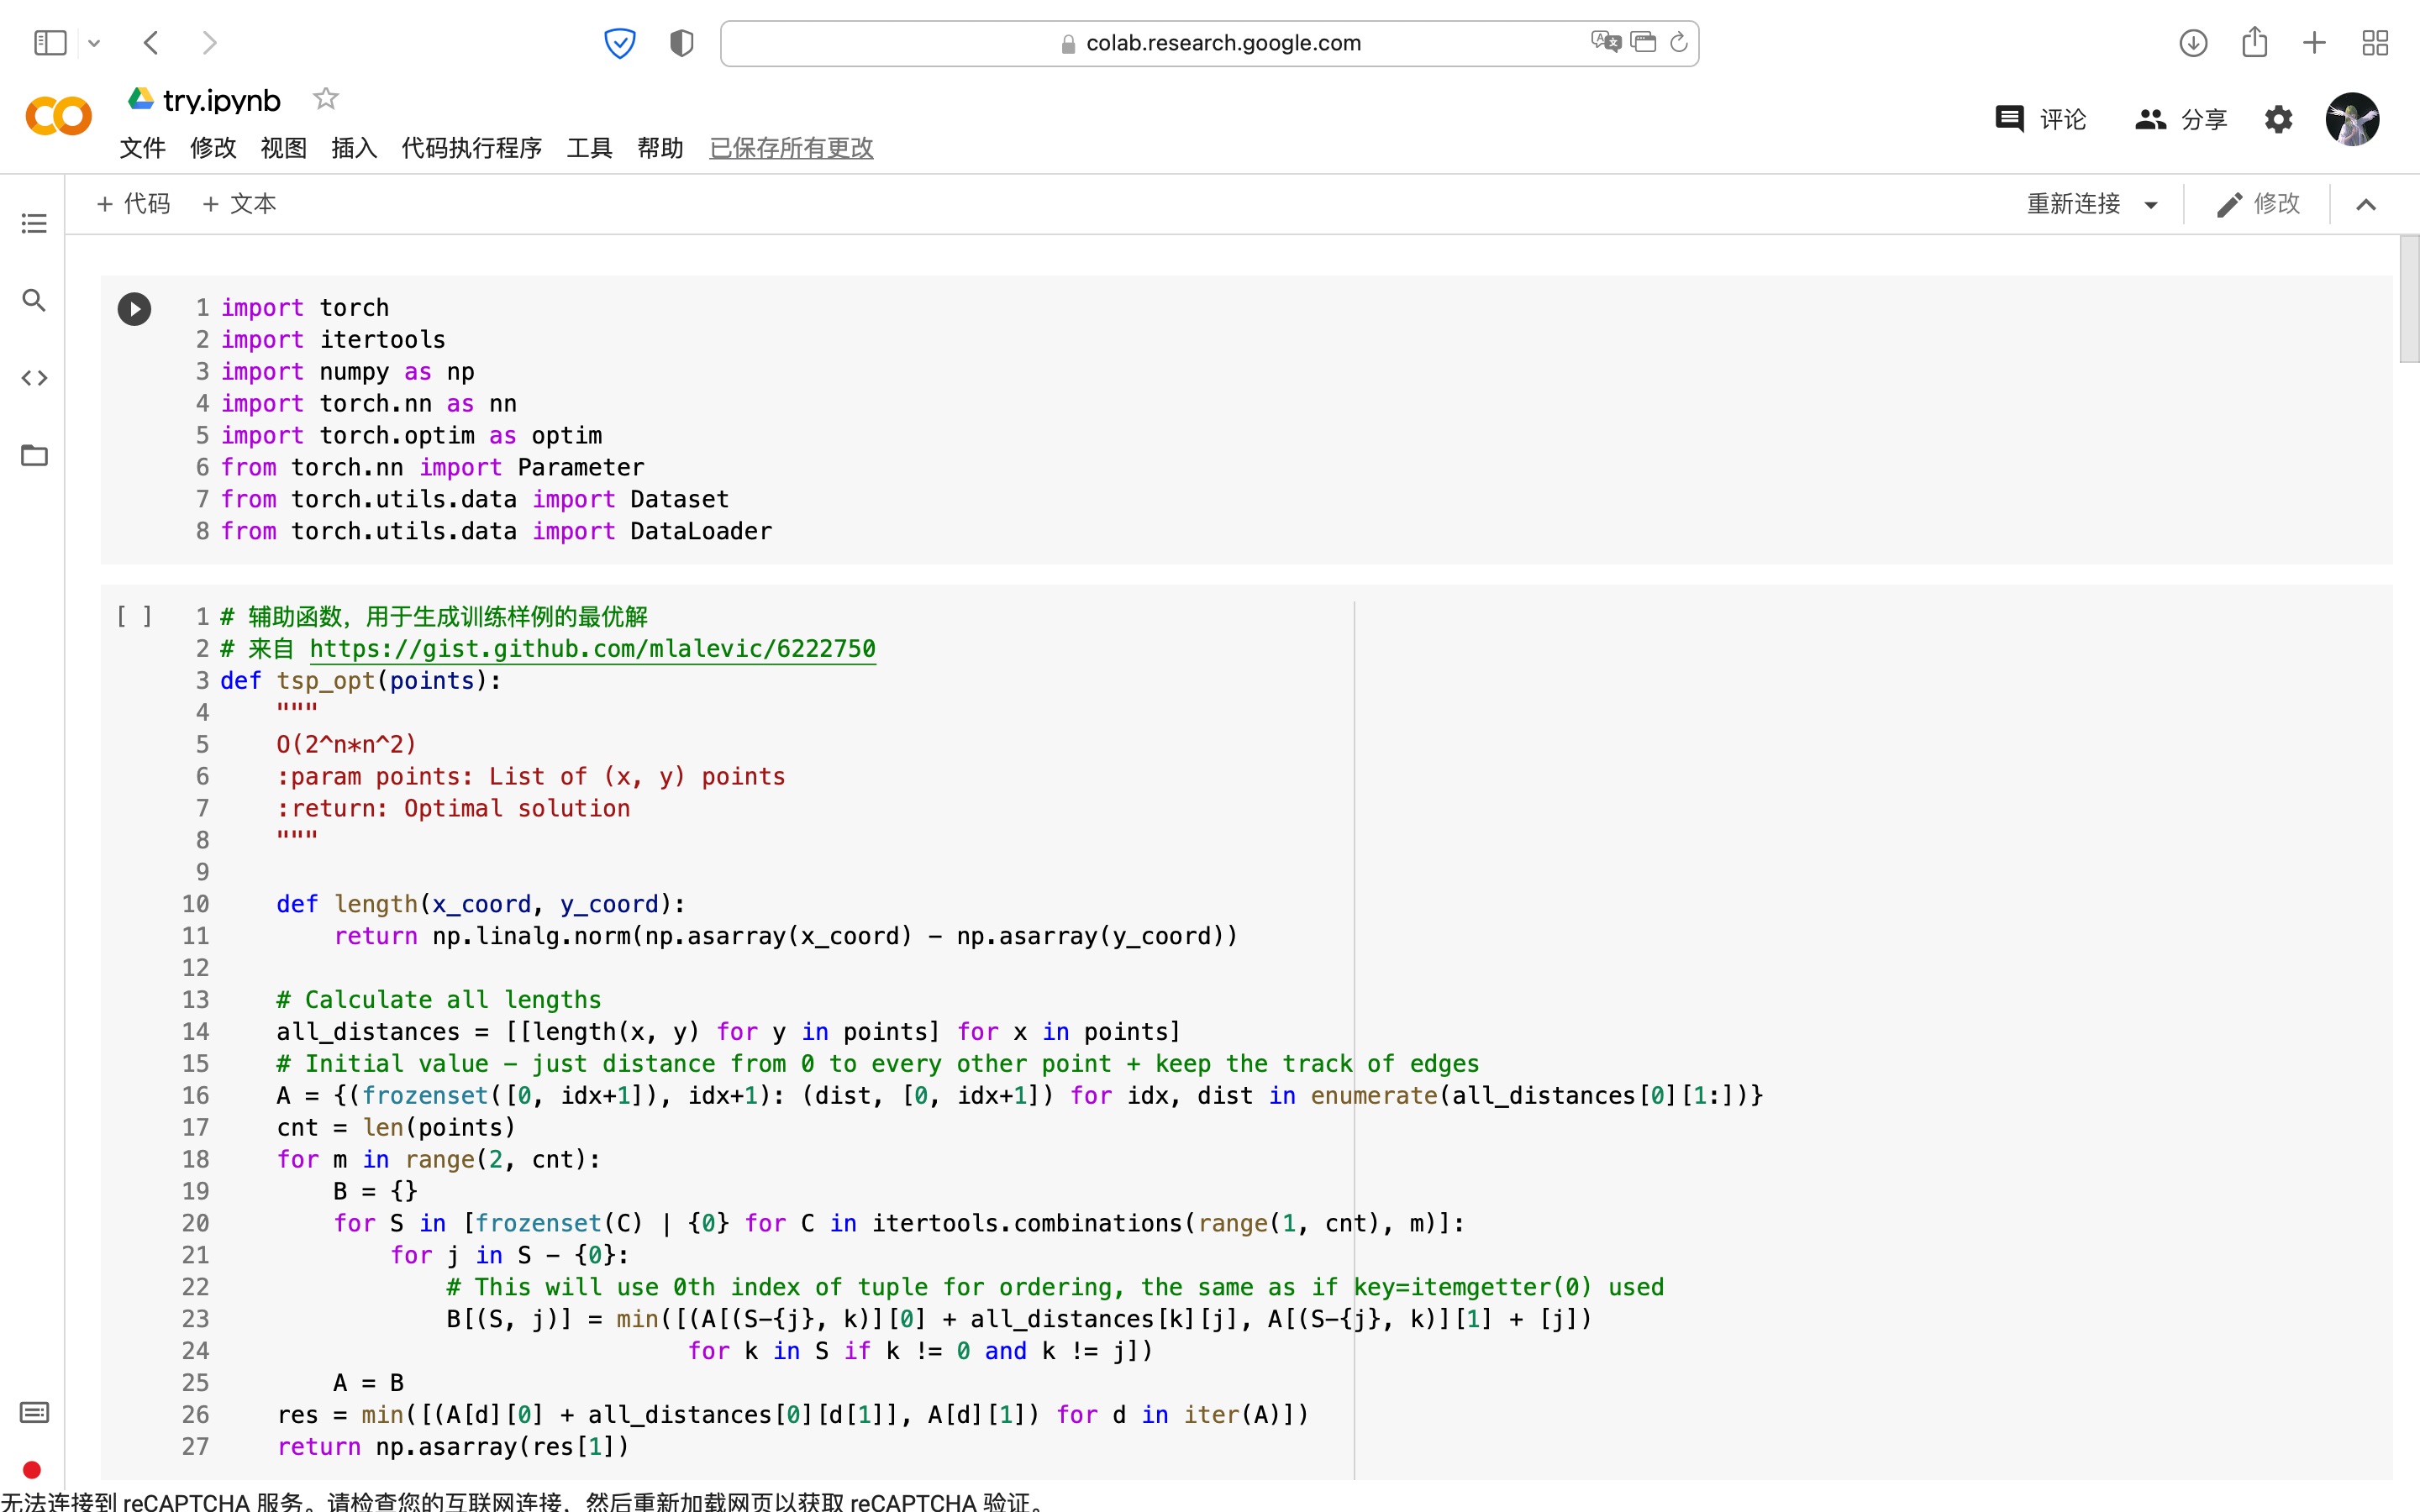Add a new code cell with + 代码
This screenshot has width=2420, height=1512.
coord(133,204)
